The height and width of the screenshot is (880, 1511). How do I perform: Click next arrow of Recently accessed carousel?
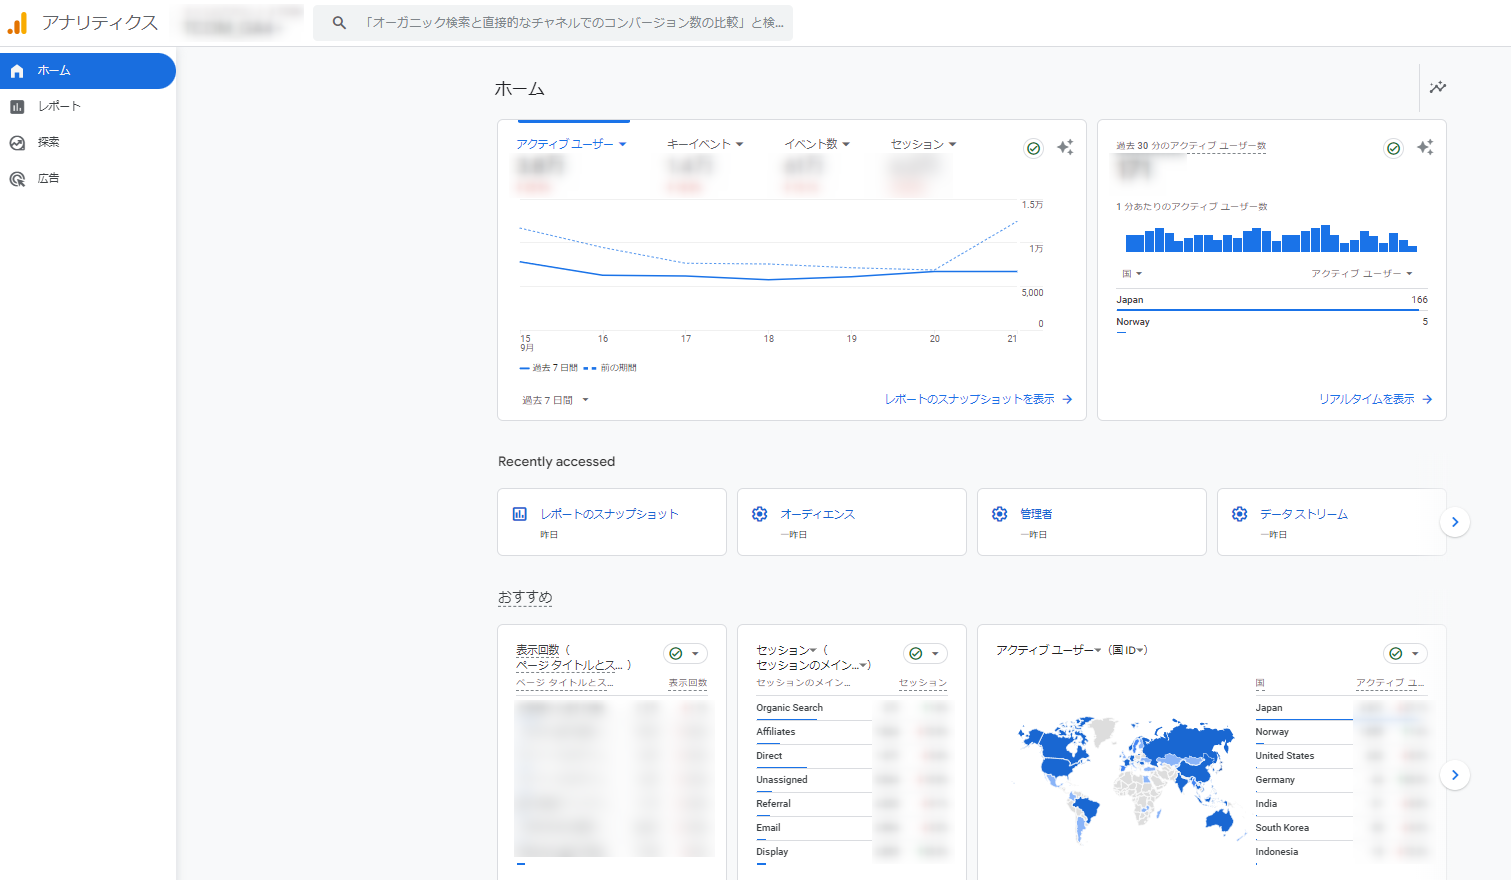click(x=1455, y=522)
